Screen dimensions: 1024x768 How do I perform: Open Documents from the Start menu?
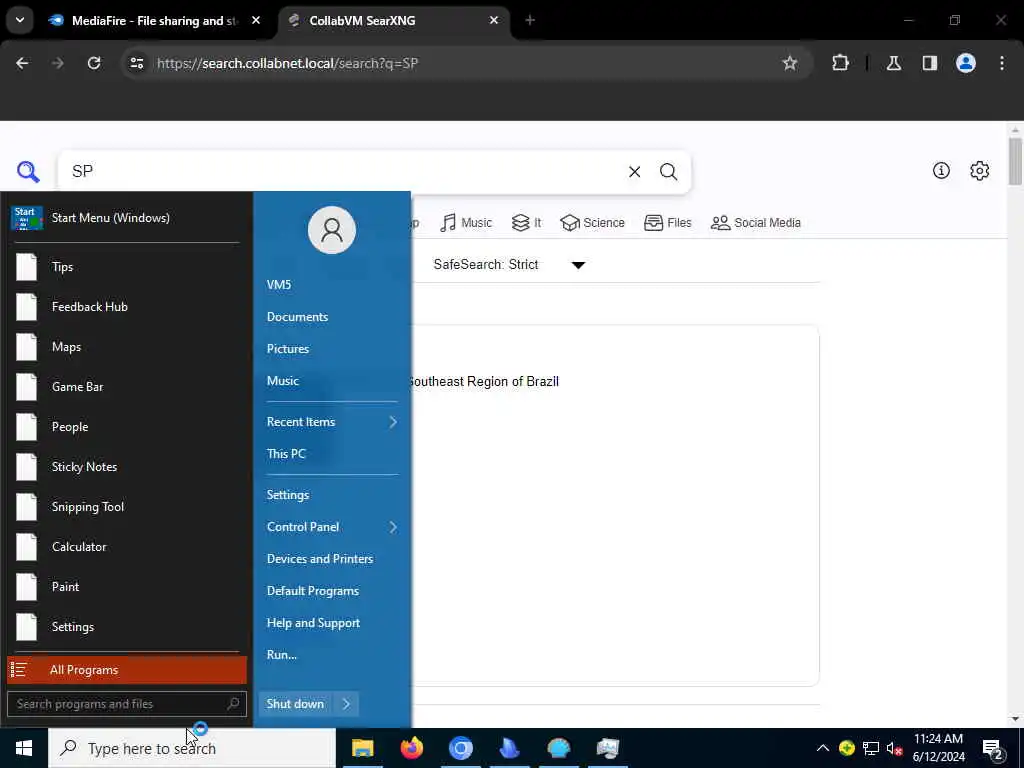tap(297, 317)
